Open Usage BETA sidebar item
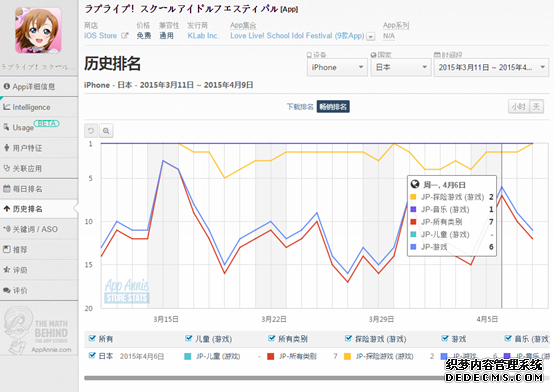 [x=39, y=127]
